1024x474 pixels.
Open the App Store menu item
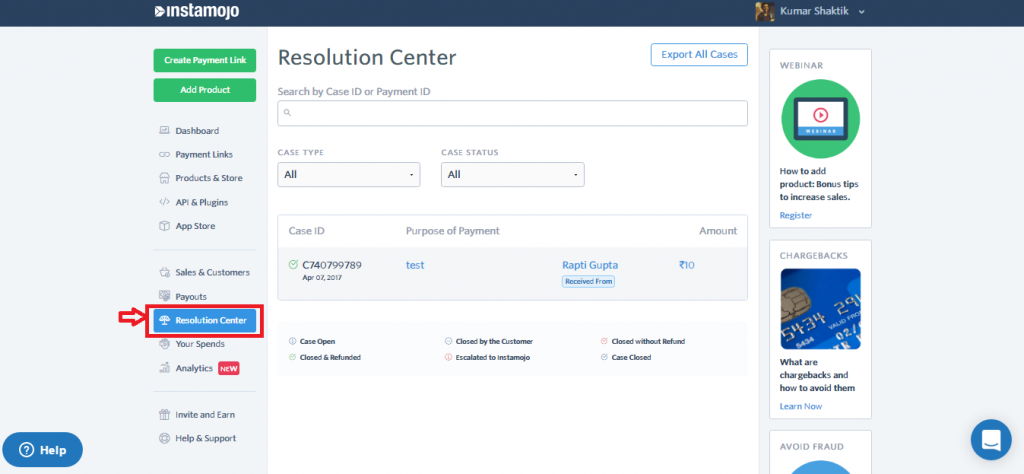195,226
